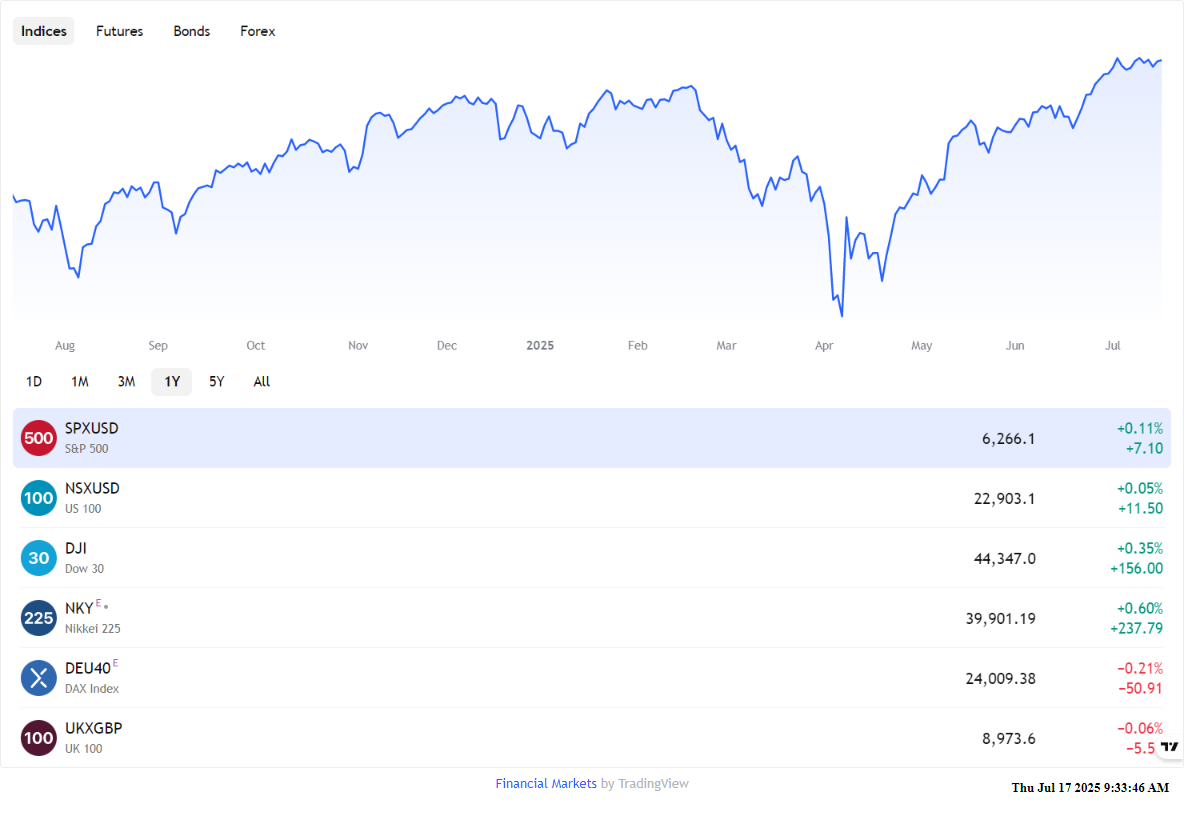Click the UK 100 maroon symbol icon
The image size is (1184, 820).
pyautogui.click(x=39, y=738)
